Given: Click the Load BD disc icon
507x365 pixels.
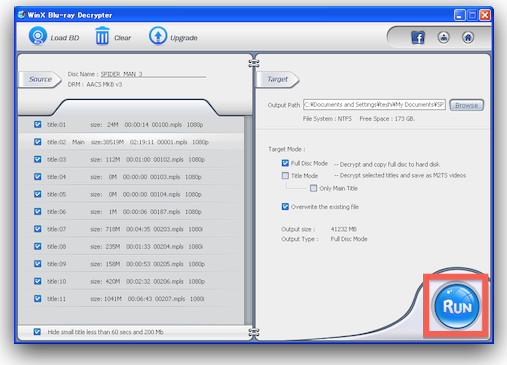Looking at the screenshot, I should (x=37, y=36).
